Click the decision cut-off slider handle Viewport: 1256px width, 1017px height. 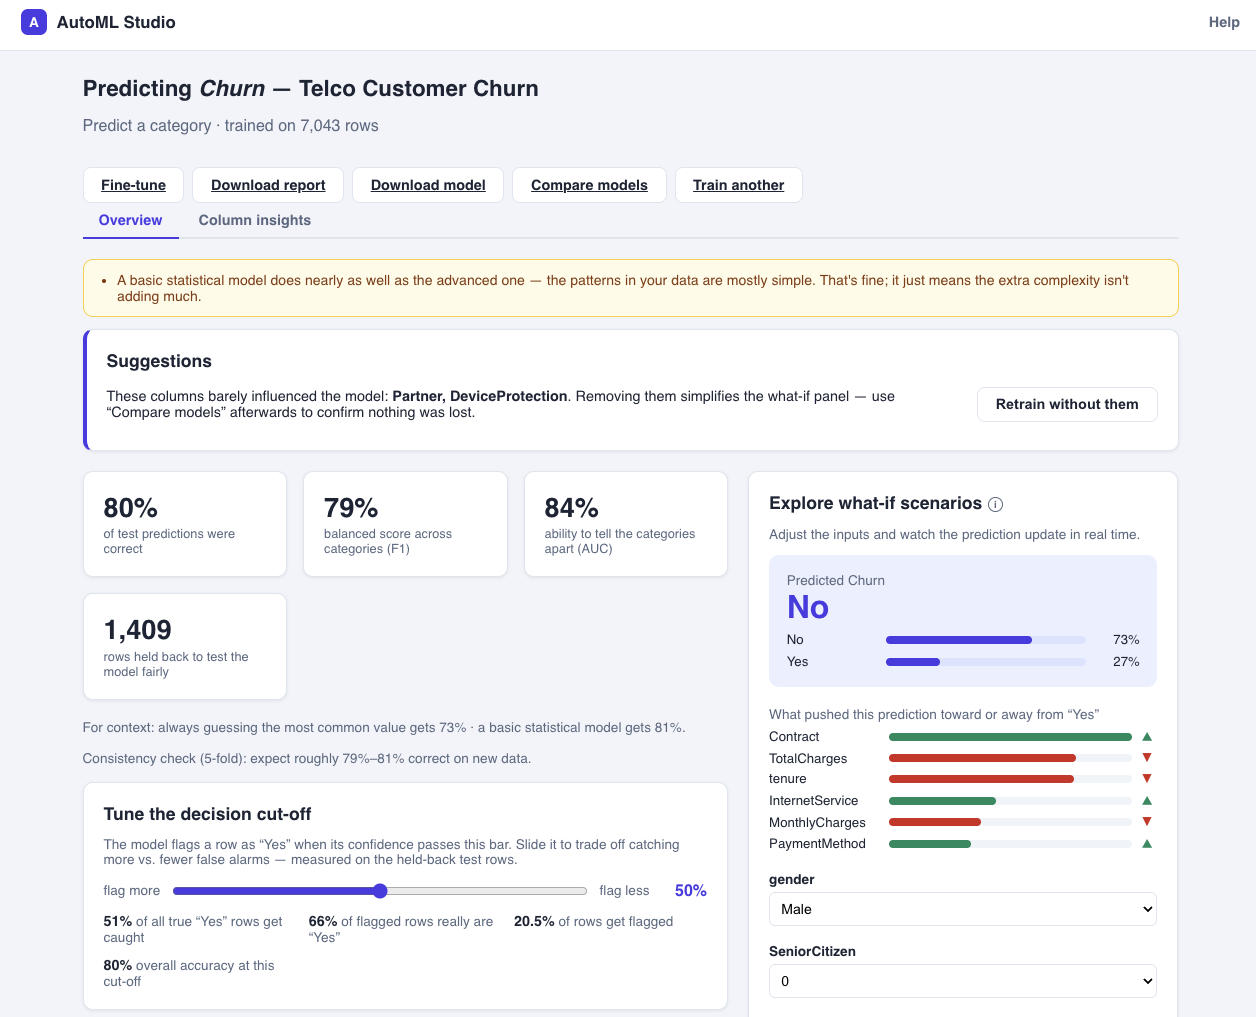pos(380,891)
